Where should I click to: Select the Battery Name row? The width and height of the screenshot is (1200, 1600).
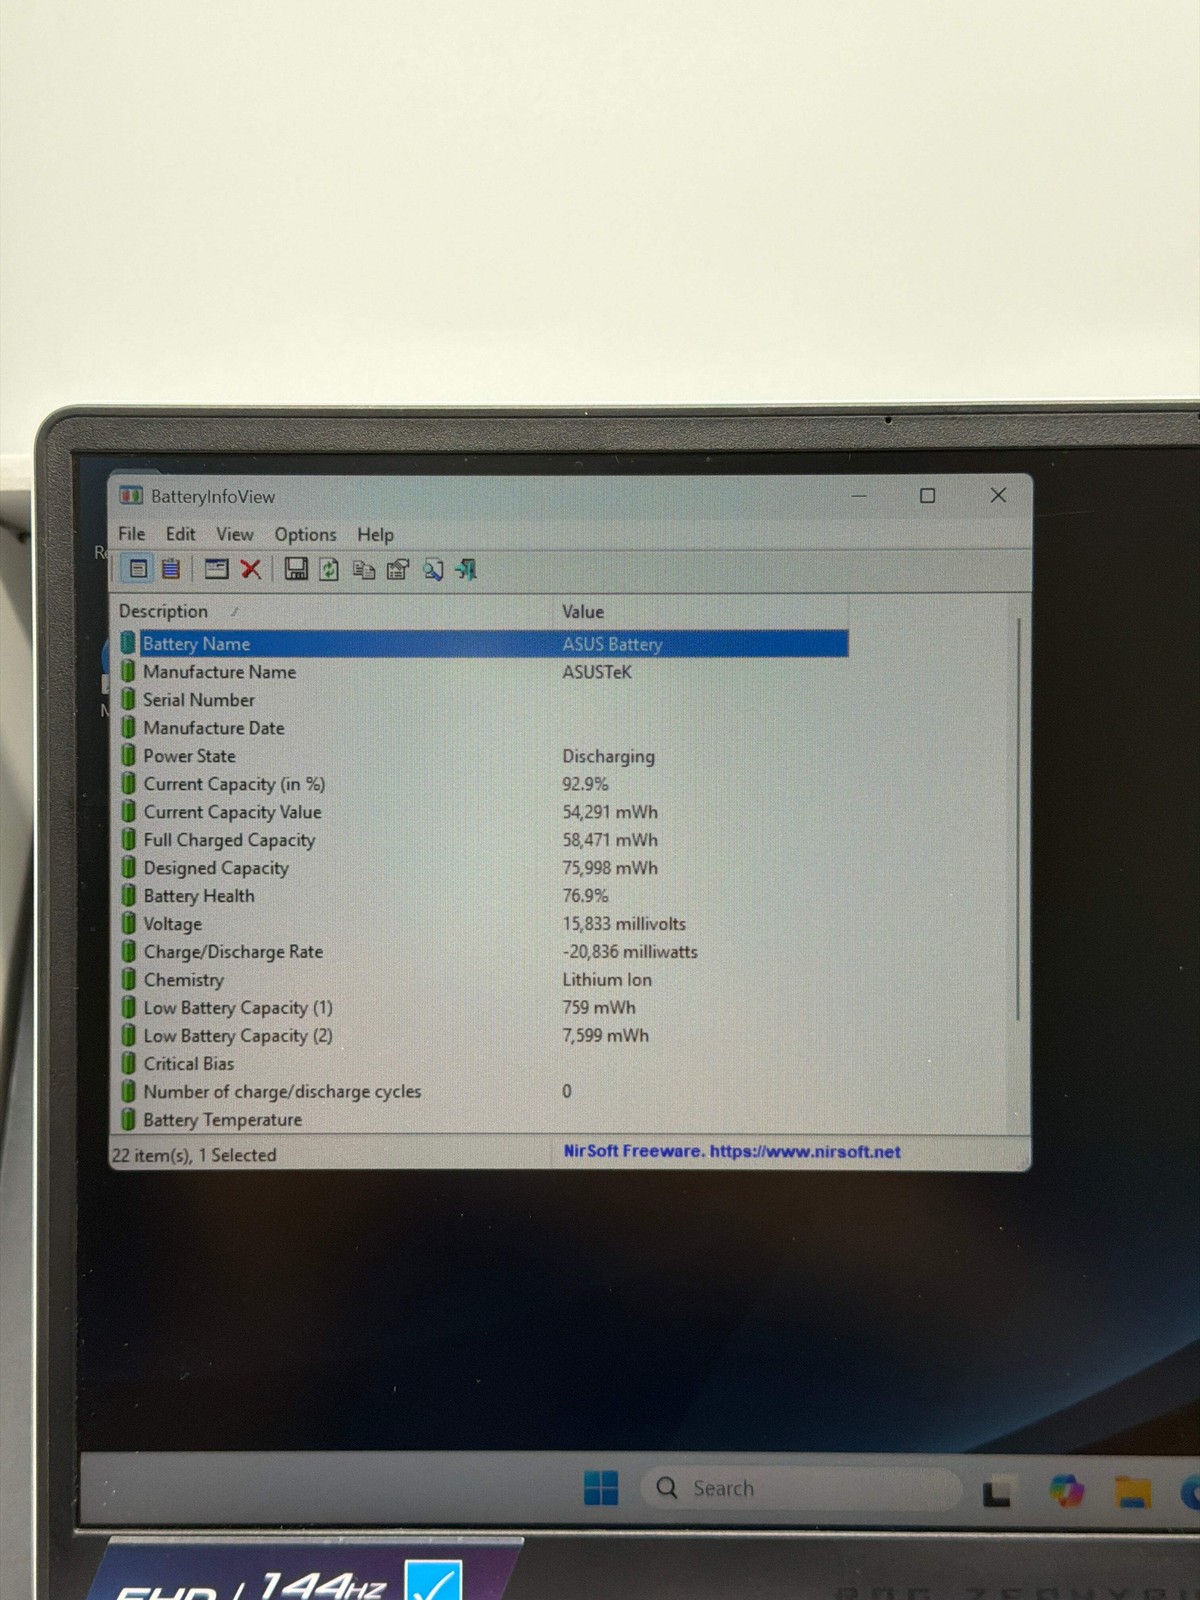click(x=483, y=643)
